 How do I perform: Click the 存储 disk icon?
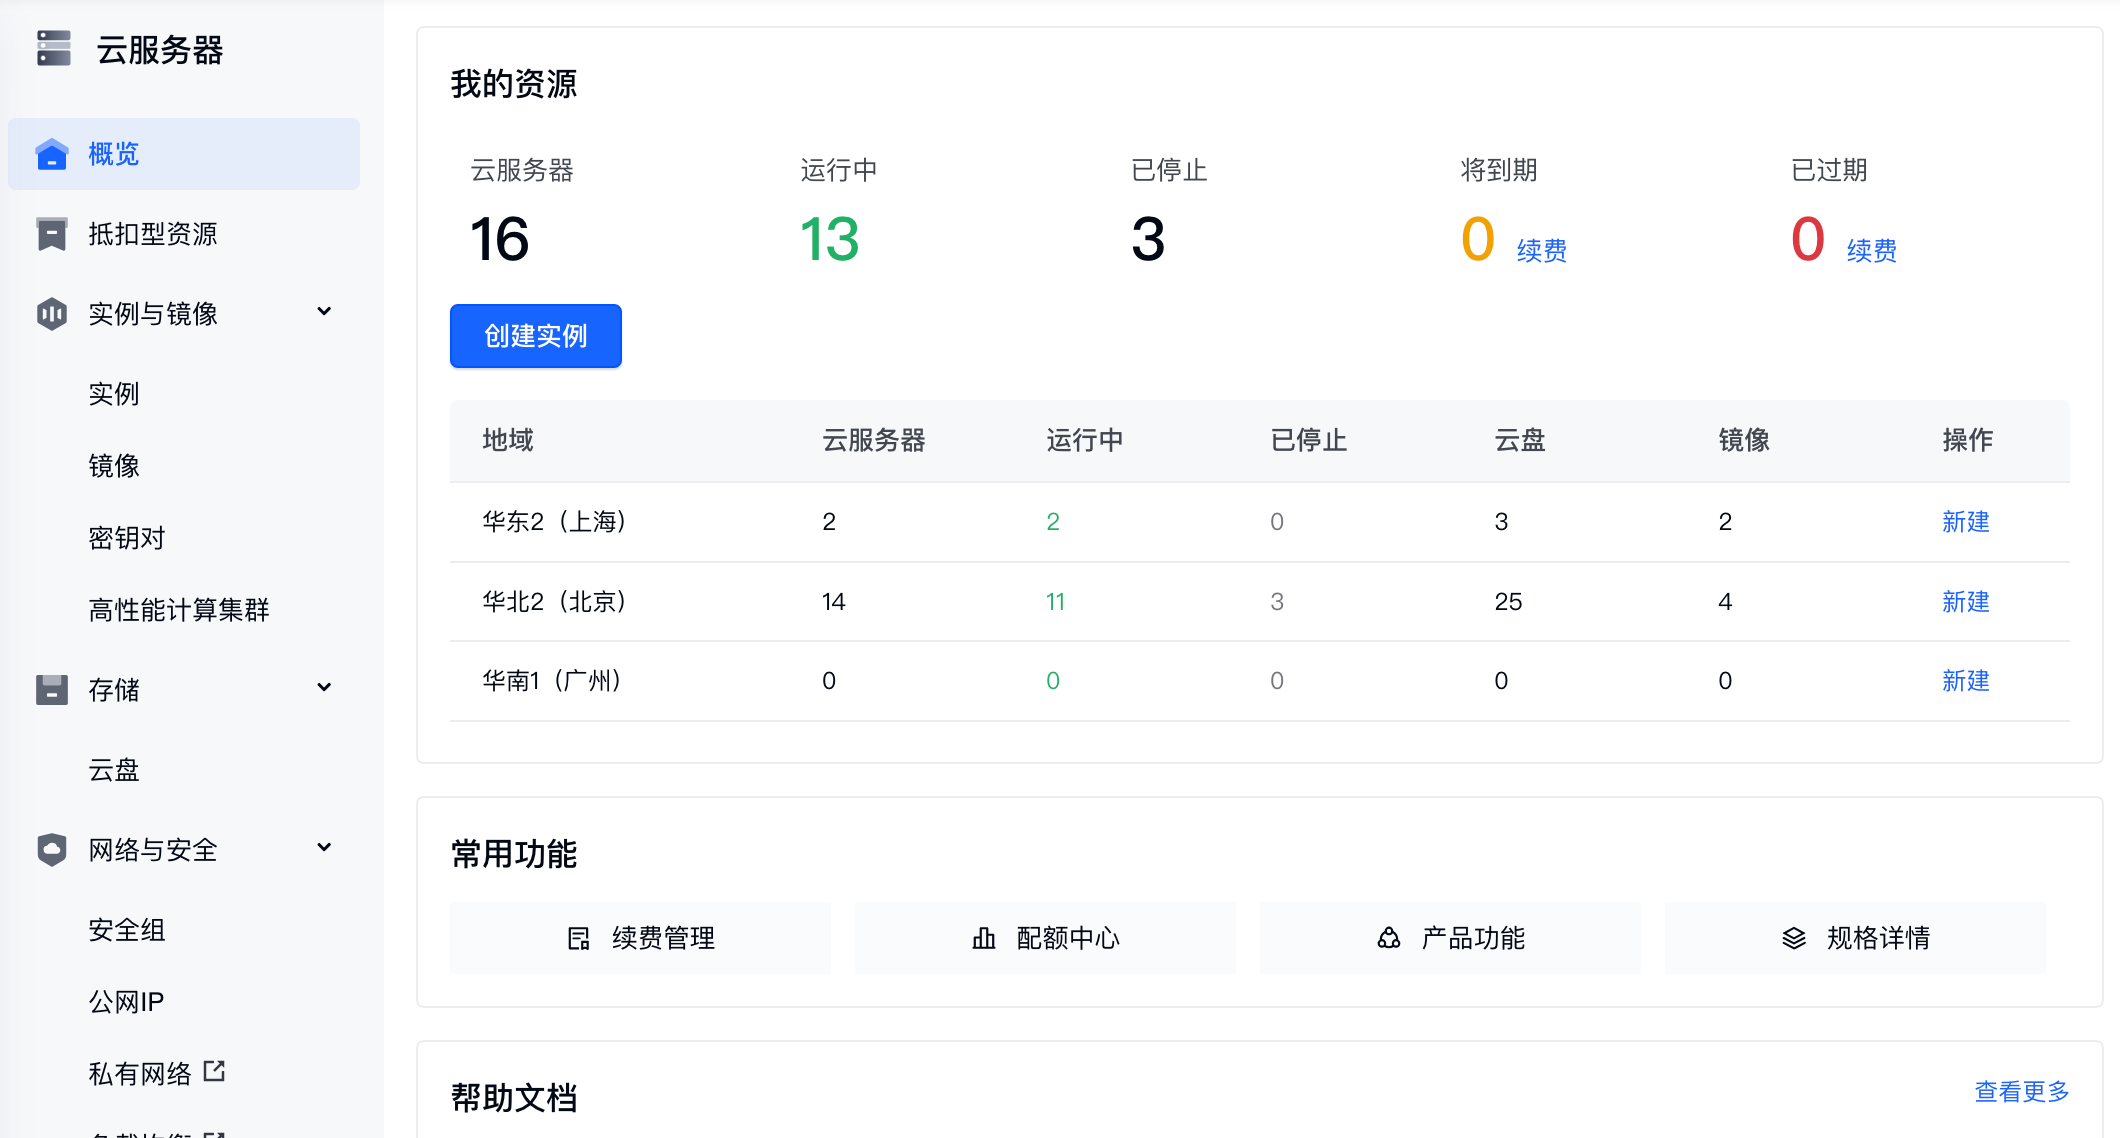pyautogui.click(x=51, y=690)
